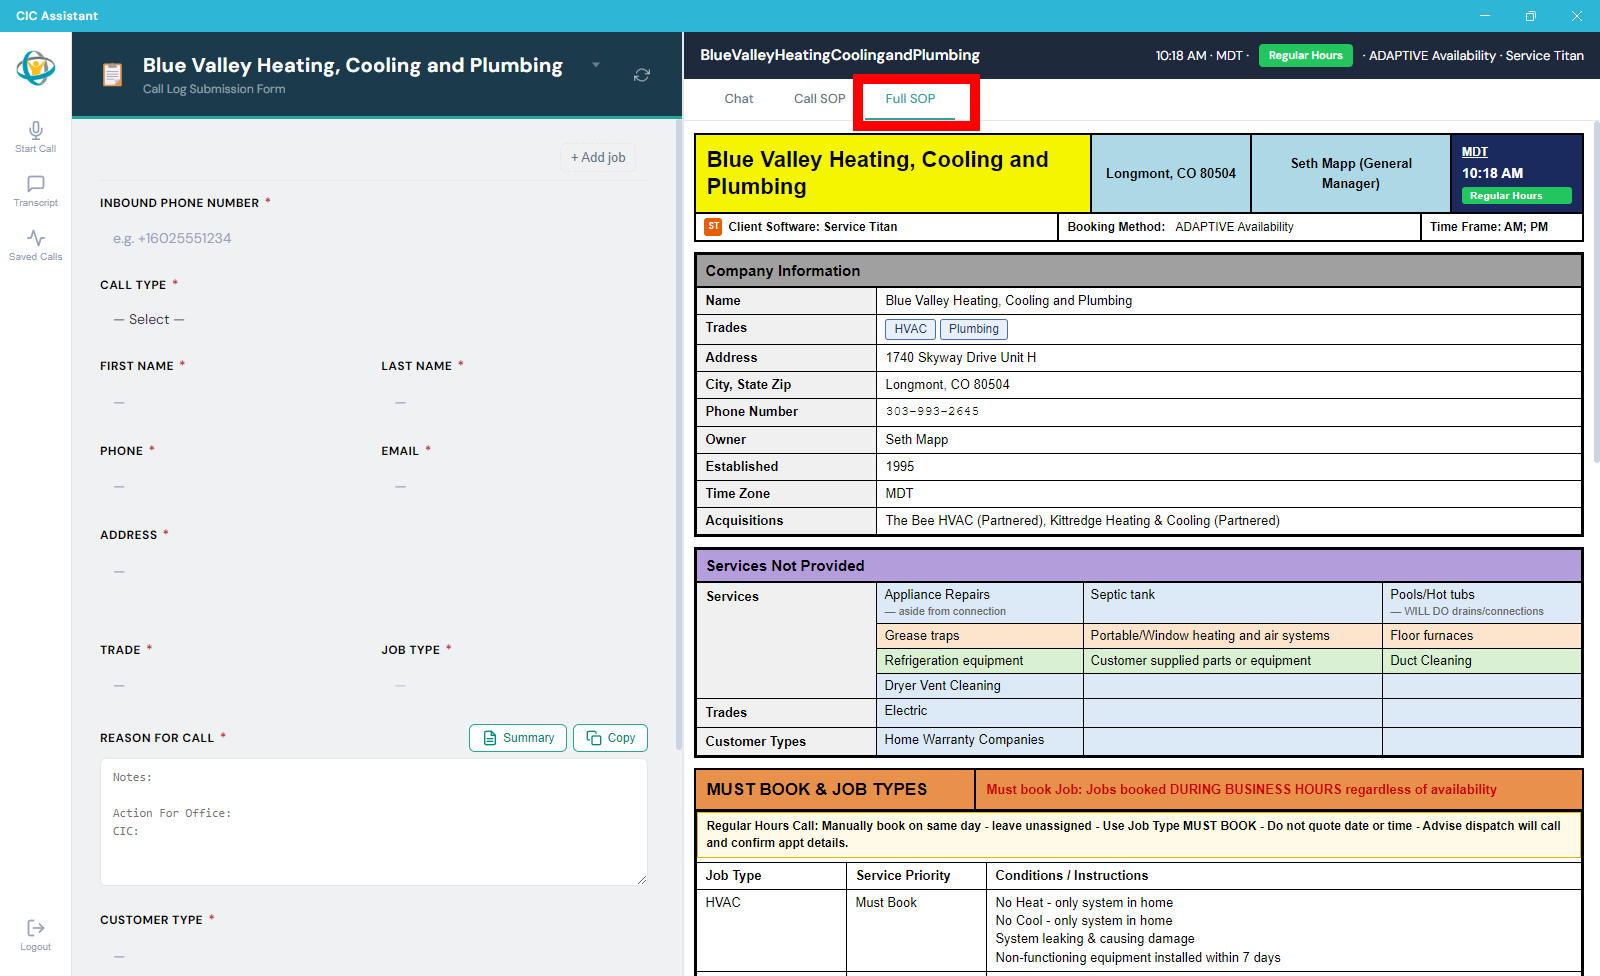Switch to the Call SOP tab

819,99
